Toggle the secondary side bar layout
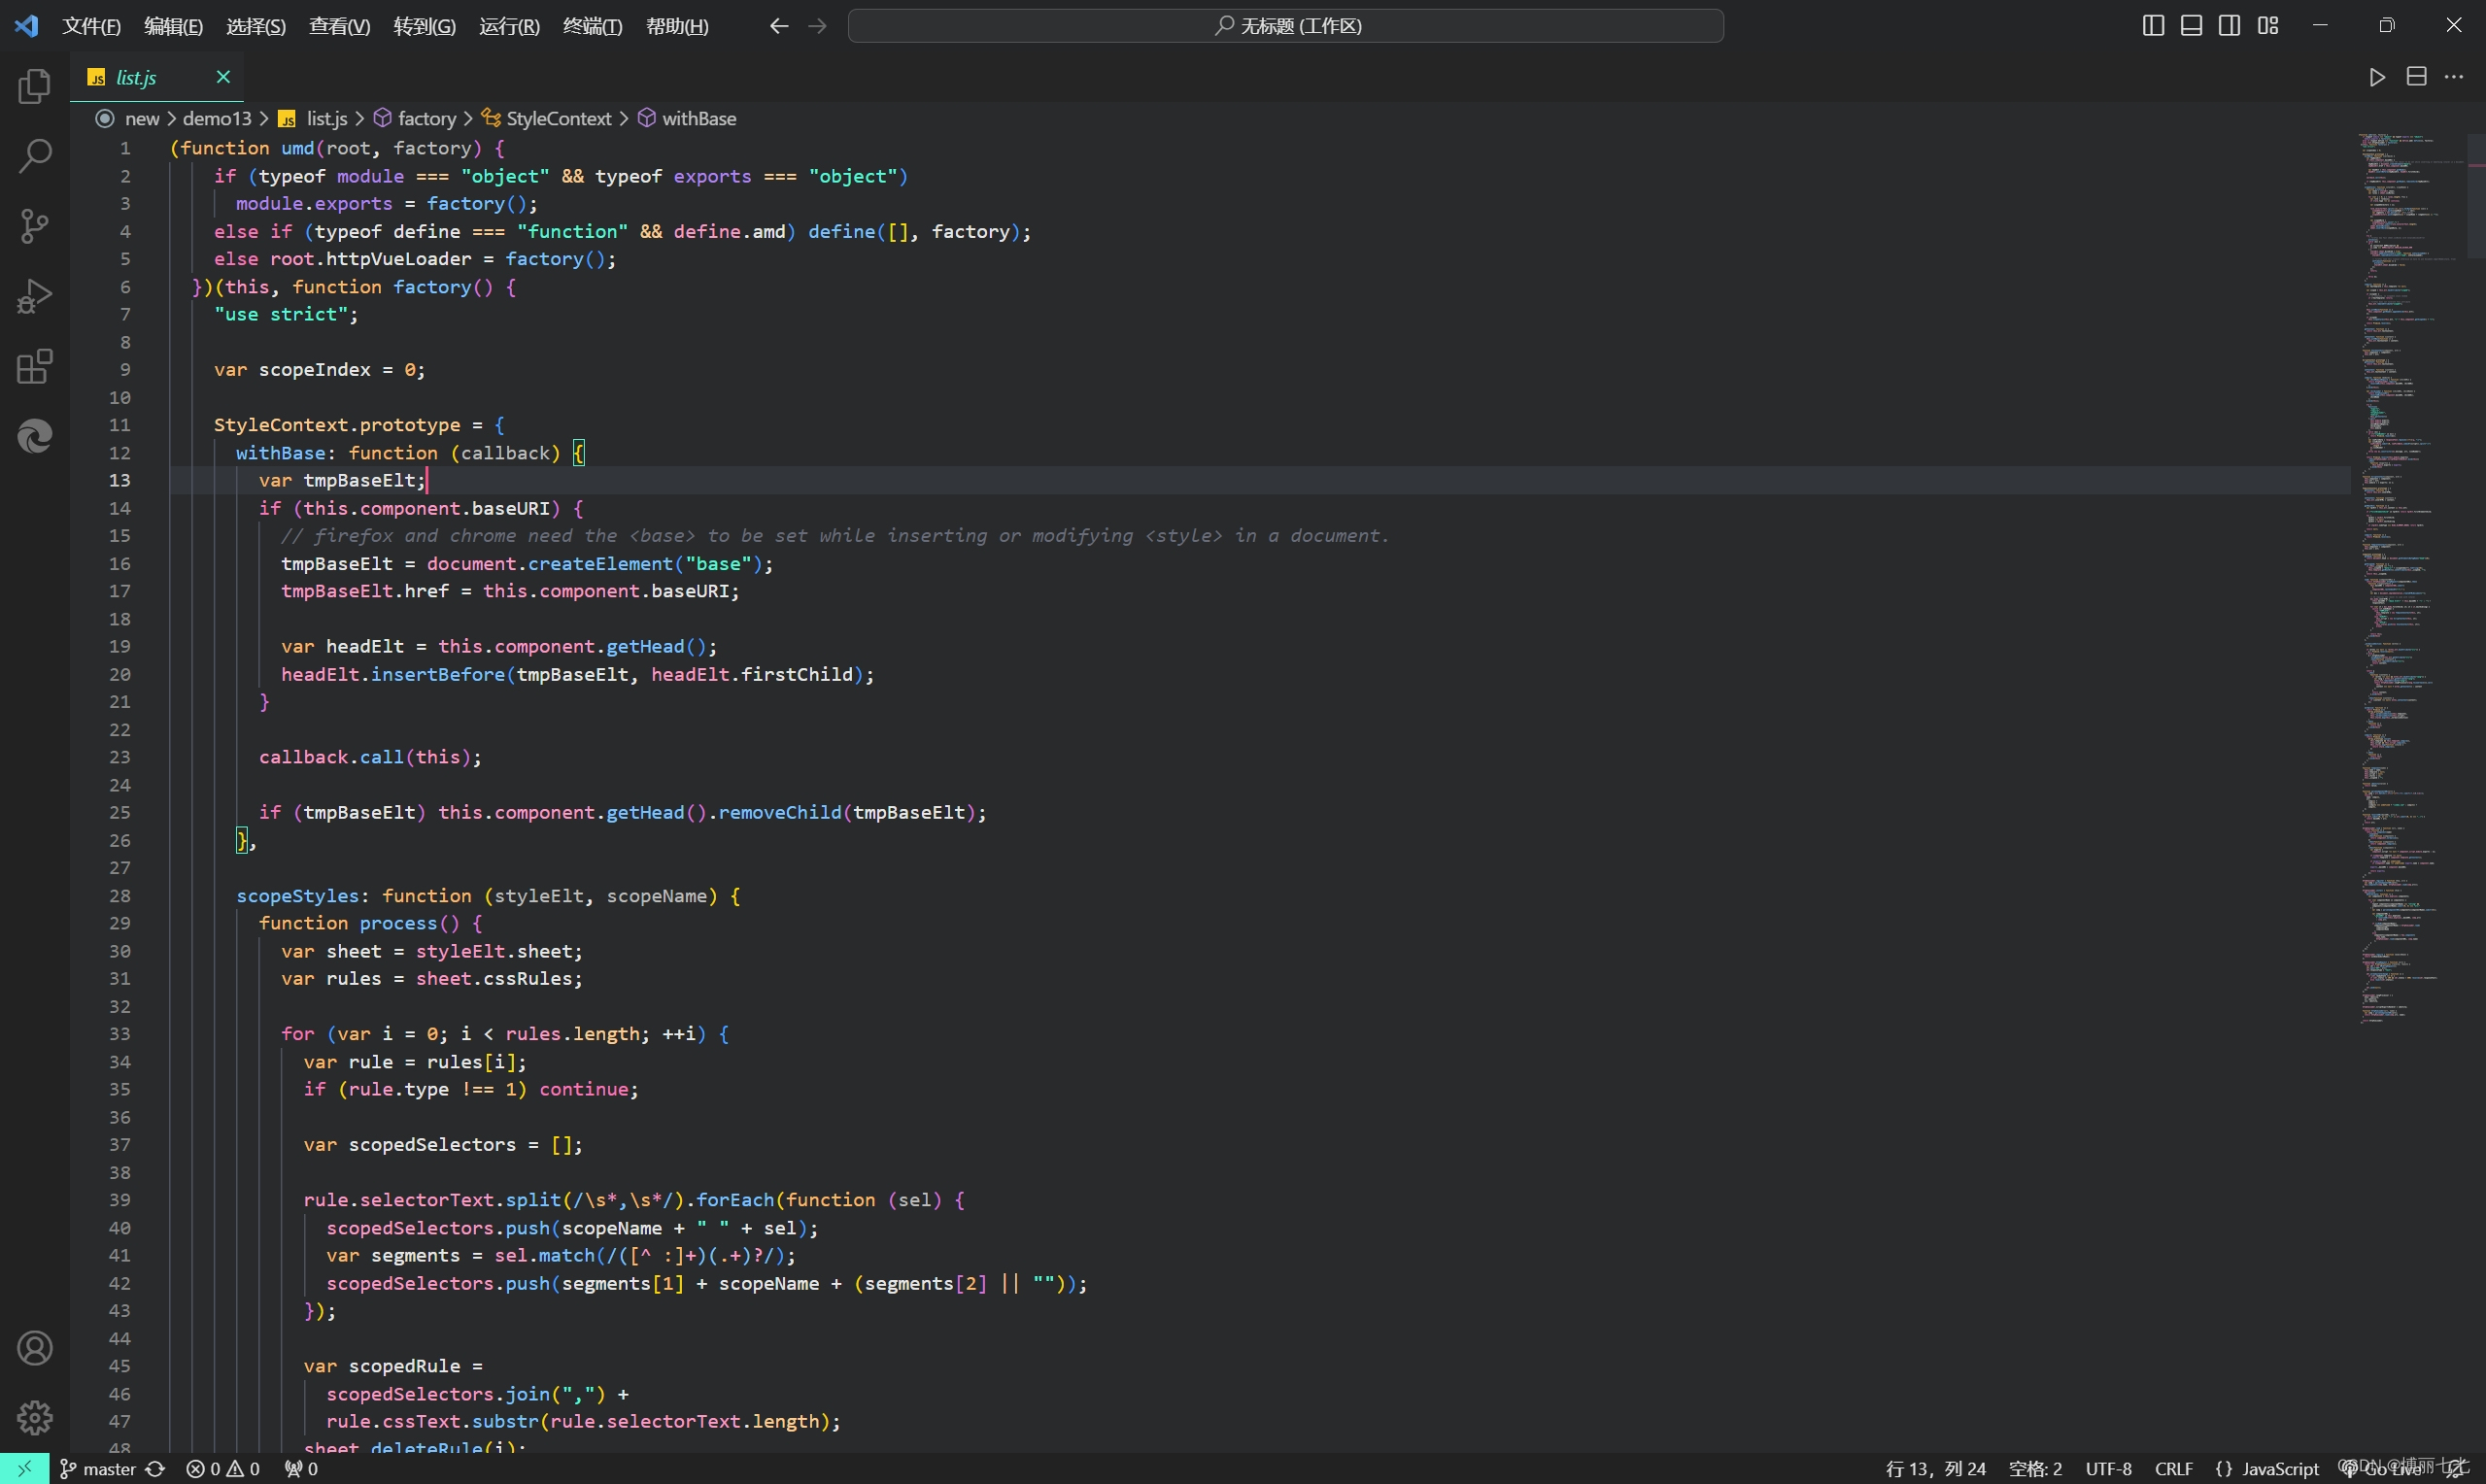 pyautogui.click(x=2229, y=26)
